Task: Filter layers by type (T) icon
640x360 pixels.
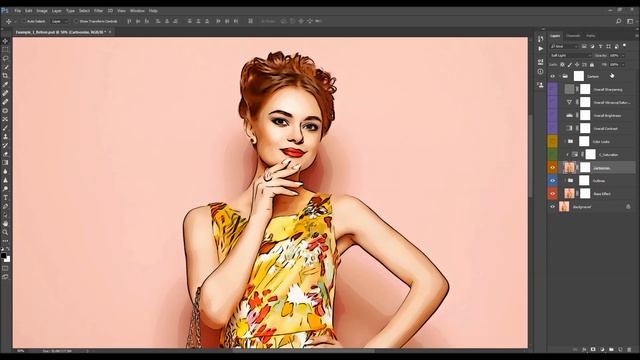Action: [600, 47]
